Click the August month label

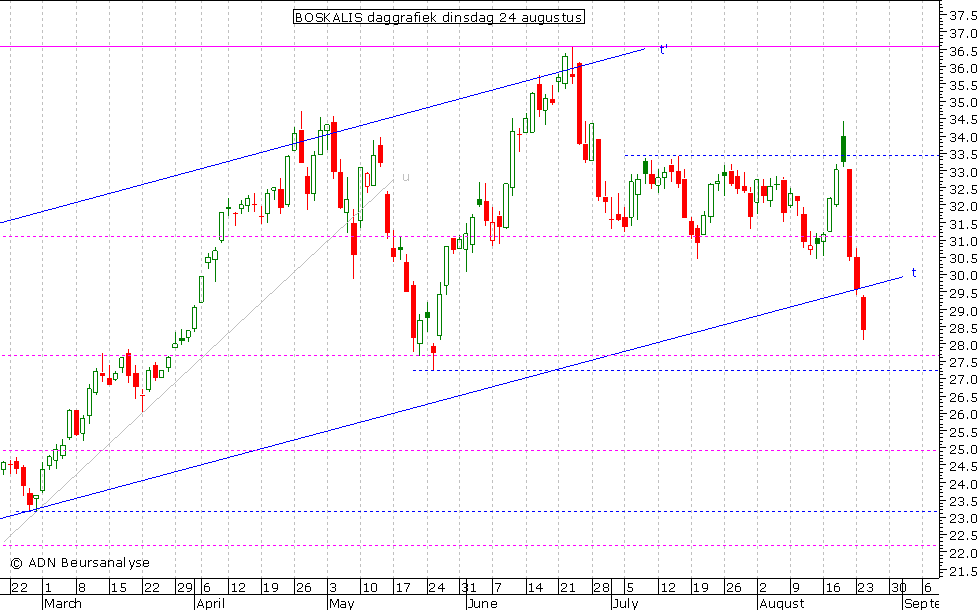pos(782,603)
